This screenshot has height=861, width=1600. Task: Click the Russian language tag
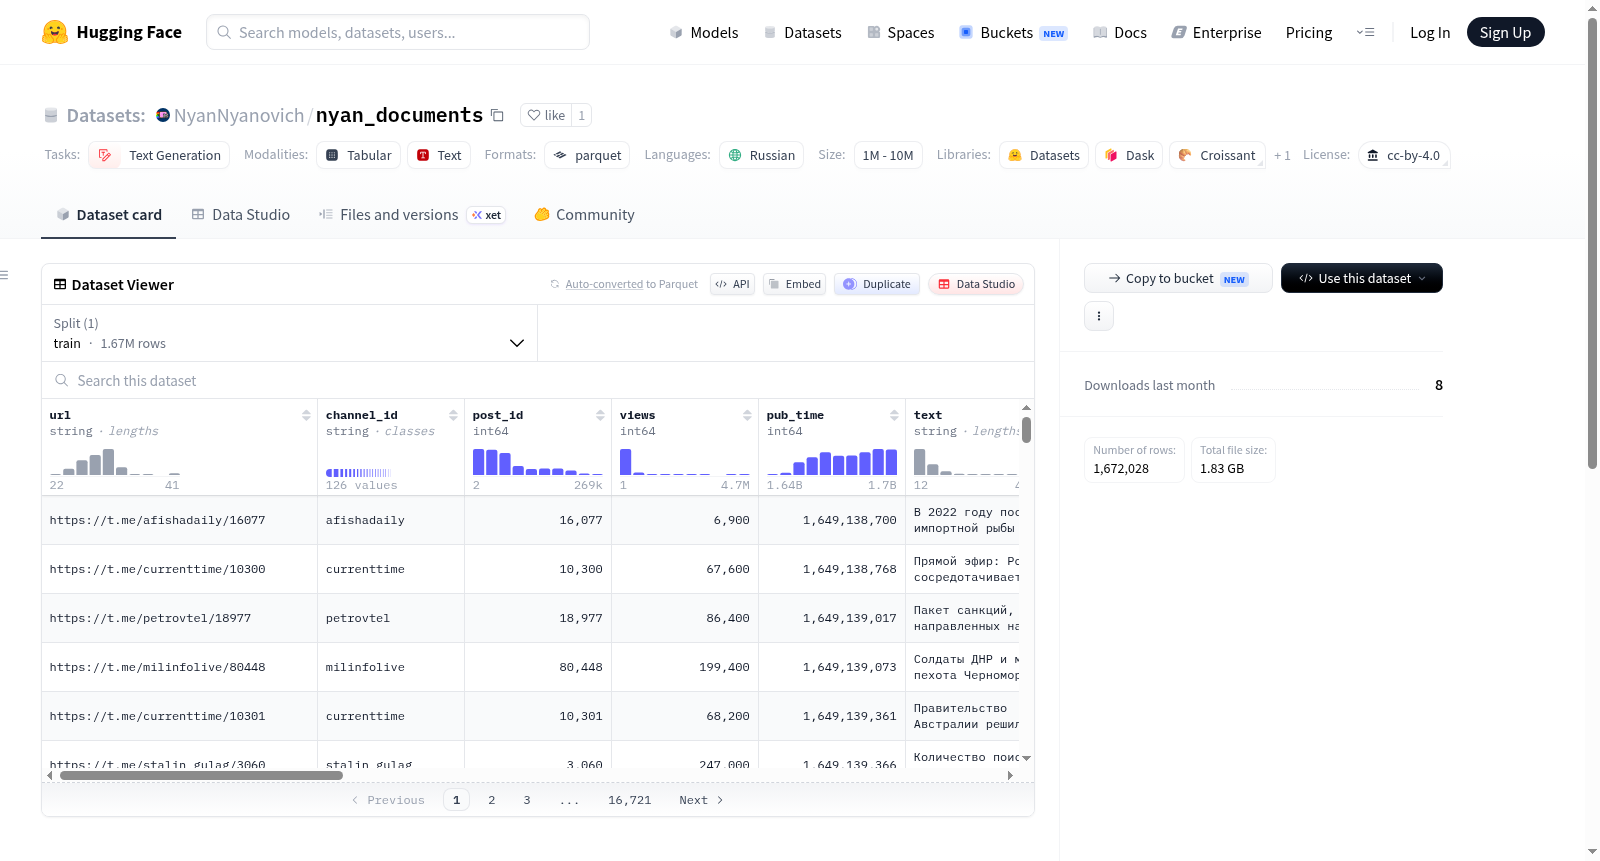(x=761, y=155)
